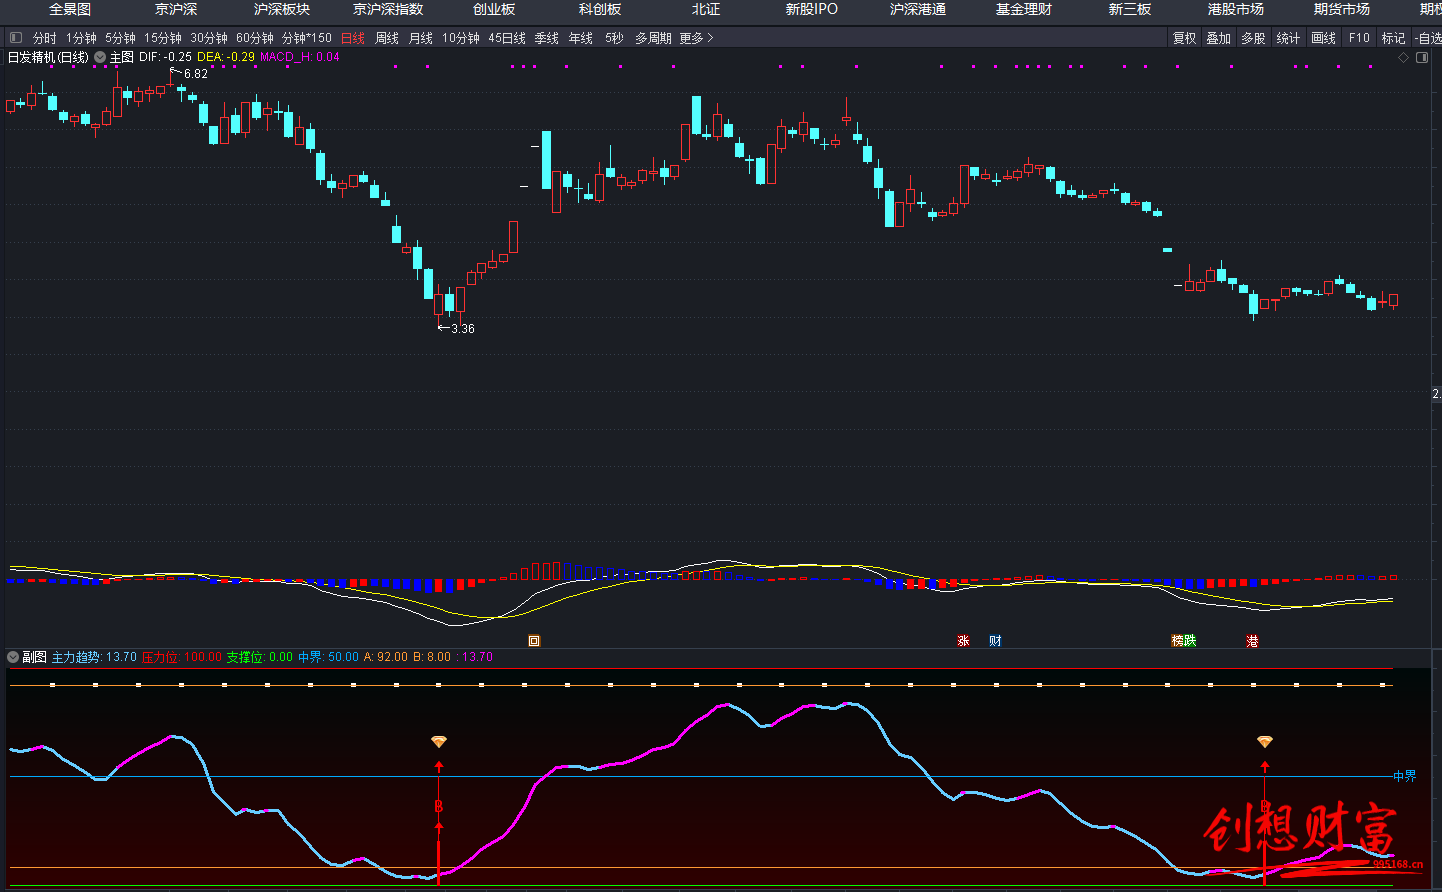
Task: Select the 新三板 tab
Action: [1130, 9]
